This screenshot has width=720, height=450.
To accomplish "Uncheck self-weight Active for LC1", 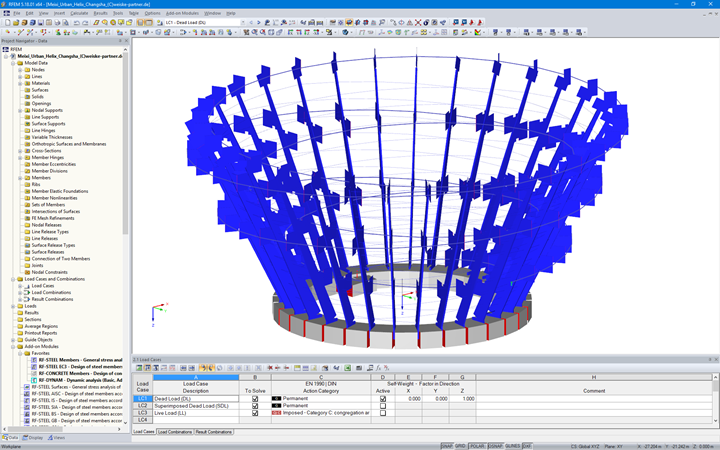I will [383, 399].
